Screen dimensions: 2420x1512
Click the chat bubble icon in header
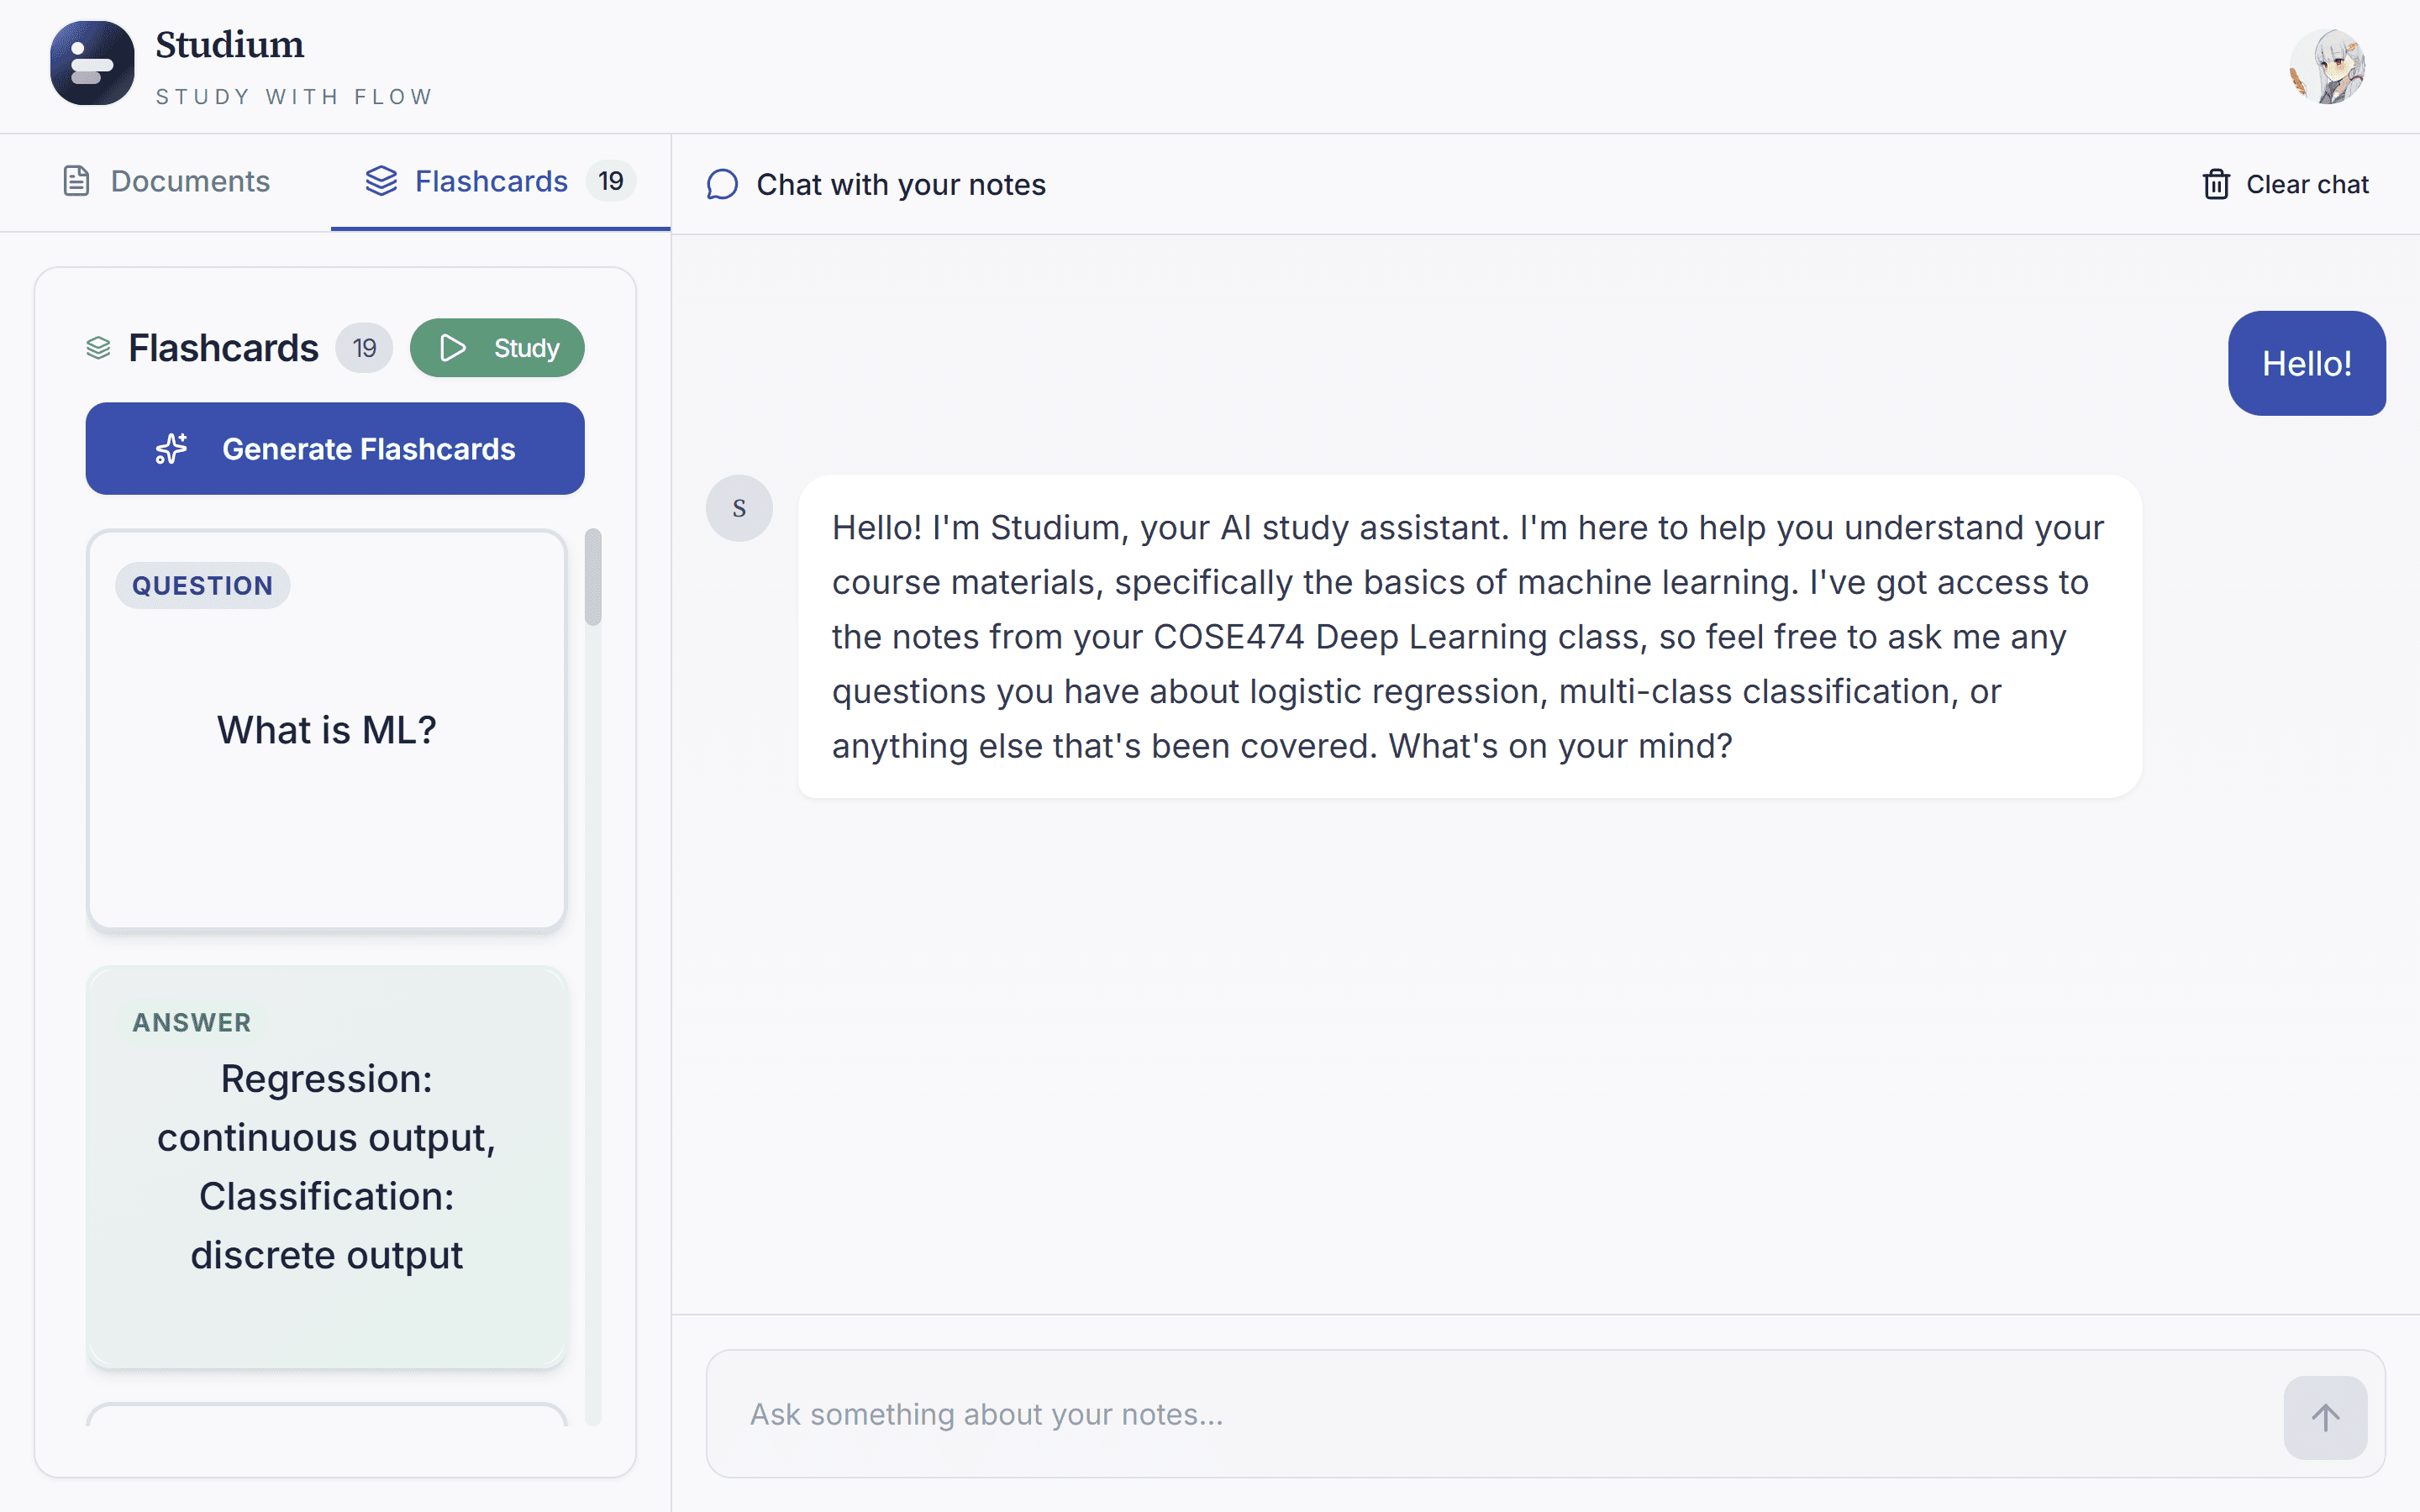coord(722,185)
